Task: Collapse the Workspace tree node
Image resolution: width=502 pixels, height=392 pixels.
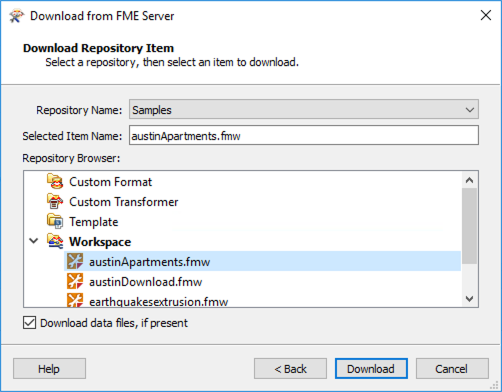Action: click(x=34, y=241)
